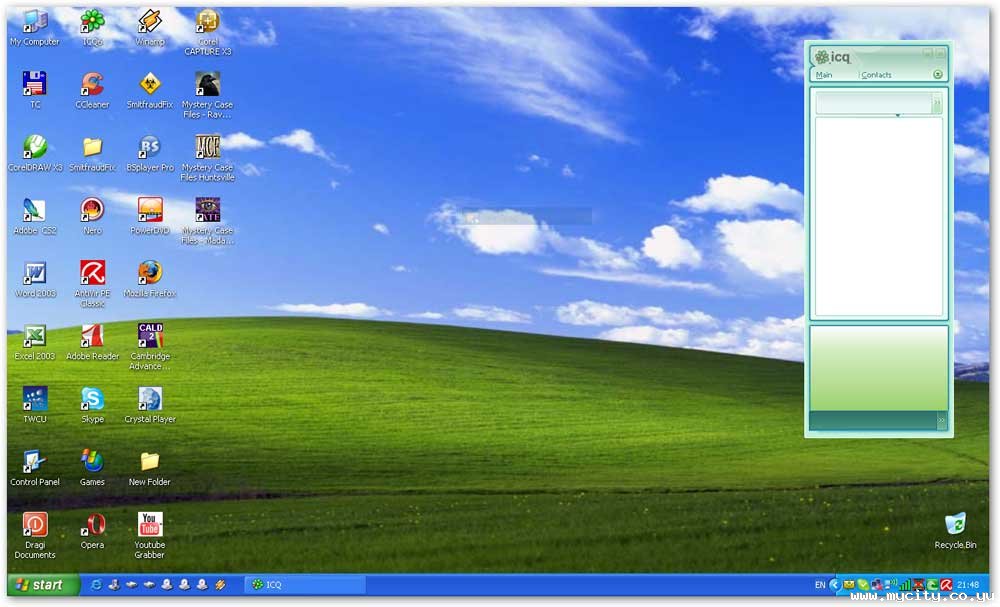The width and height of the screenshot is (1000, 607).
Task: Click the Winamp lightning Quick Launch icon
Action: pyautogui.click(x=220, y=584)
